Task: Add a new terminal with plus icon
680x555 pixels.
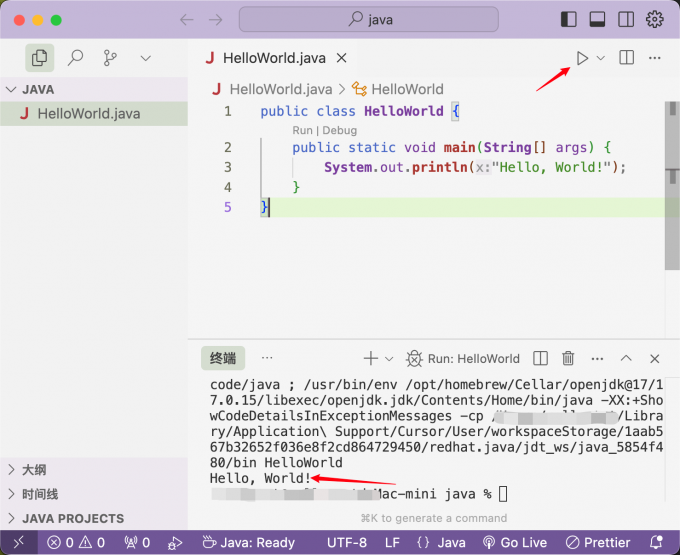Action: [371, 358]
